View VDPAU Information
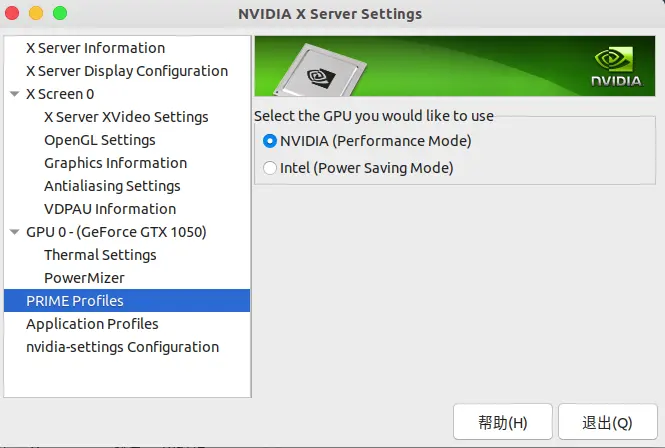 110,209
